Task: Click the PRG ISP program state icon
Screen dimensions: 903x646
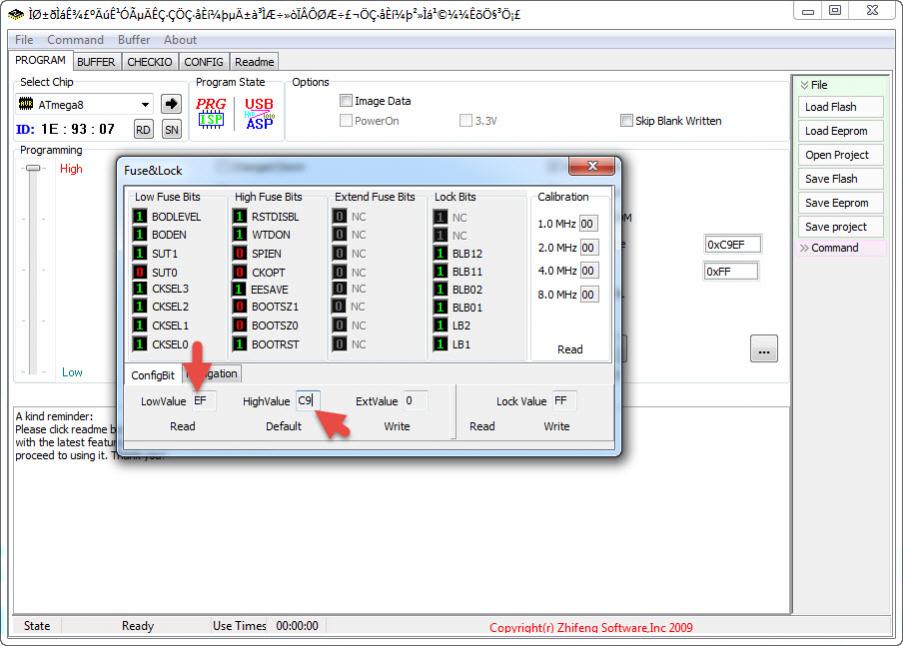Action: click(x=211, y=113)
